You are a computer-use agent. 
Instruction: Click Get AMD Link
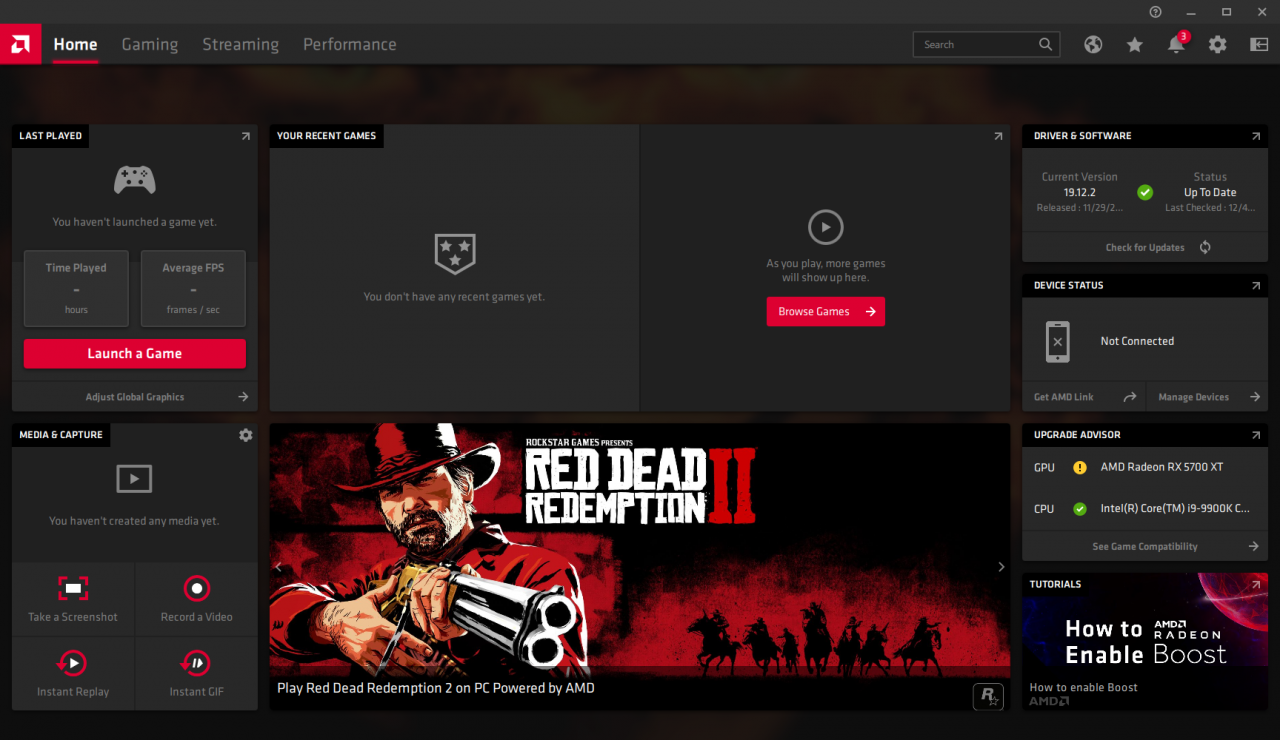click(1084, 397)
